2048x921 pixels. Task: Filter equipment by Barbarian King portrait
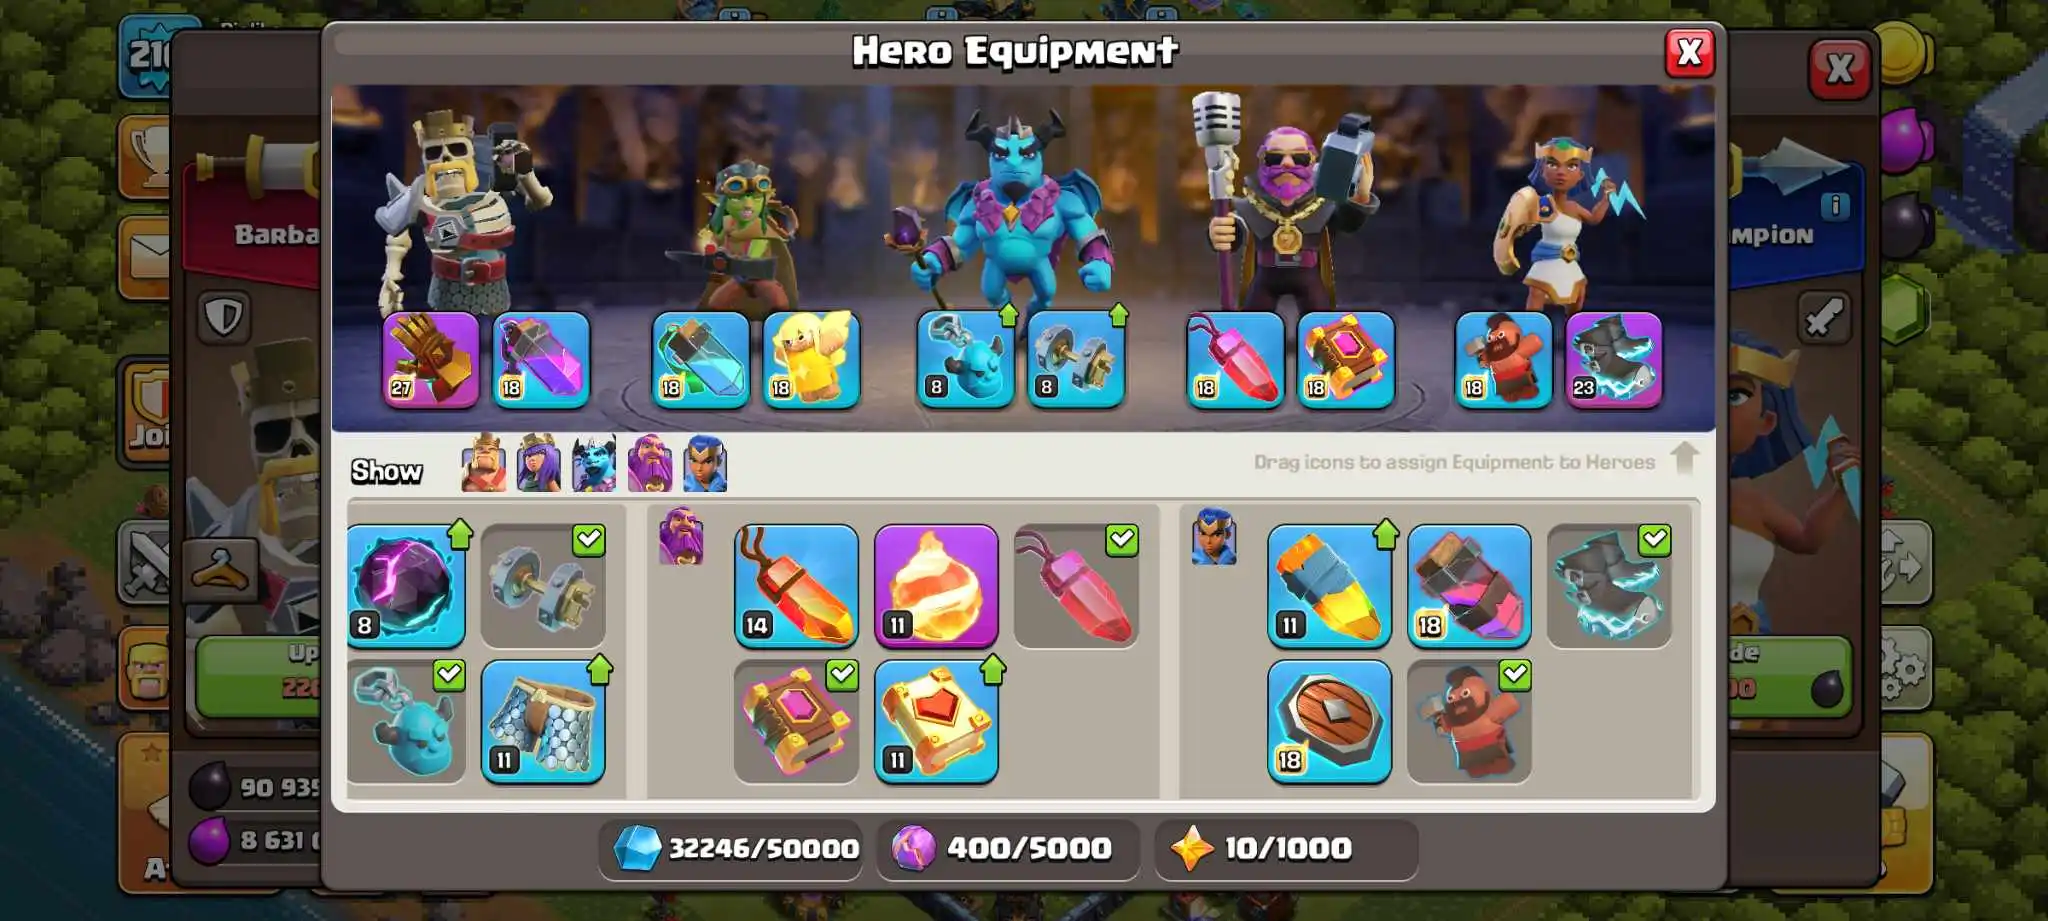click(484, 463)
